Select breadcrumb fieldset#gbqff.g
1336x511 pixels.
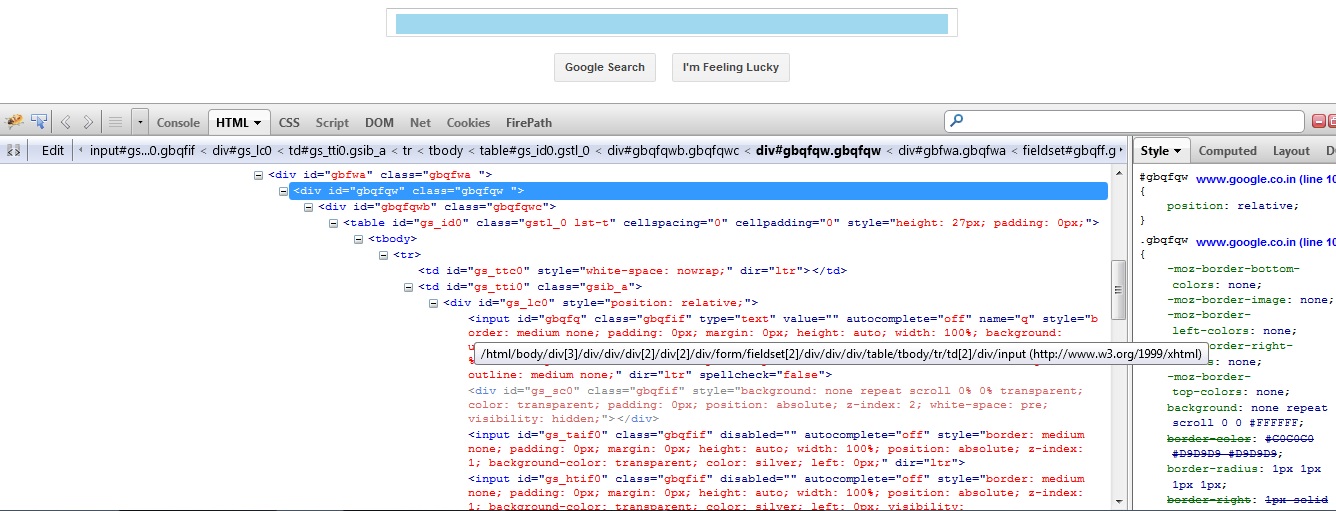coord(1067,151)
